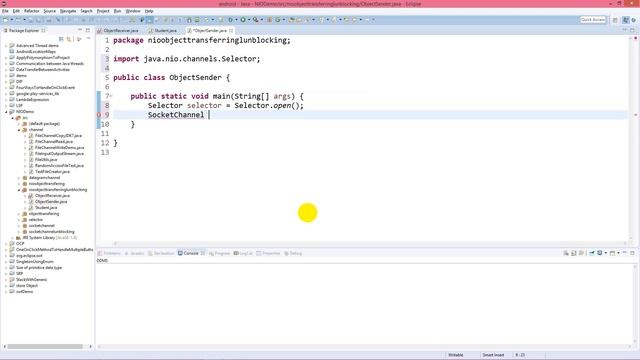Select TextFileCreator.java file

point(52,172)
